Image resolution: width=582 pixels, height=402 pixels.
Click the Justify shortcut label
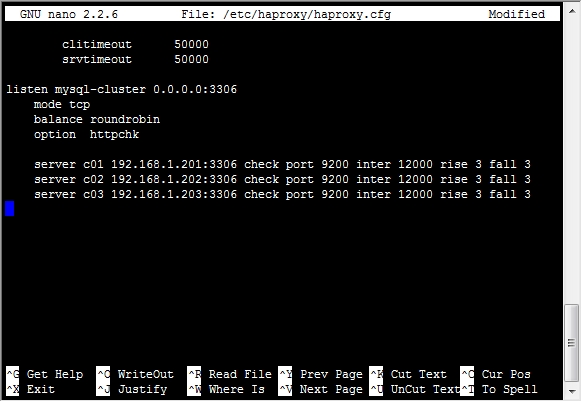(x=143, y=389)
